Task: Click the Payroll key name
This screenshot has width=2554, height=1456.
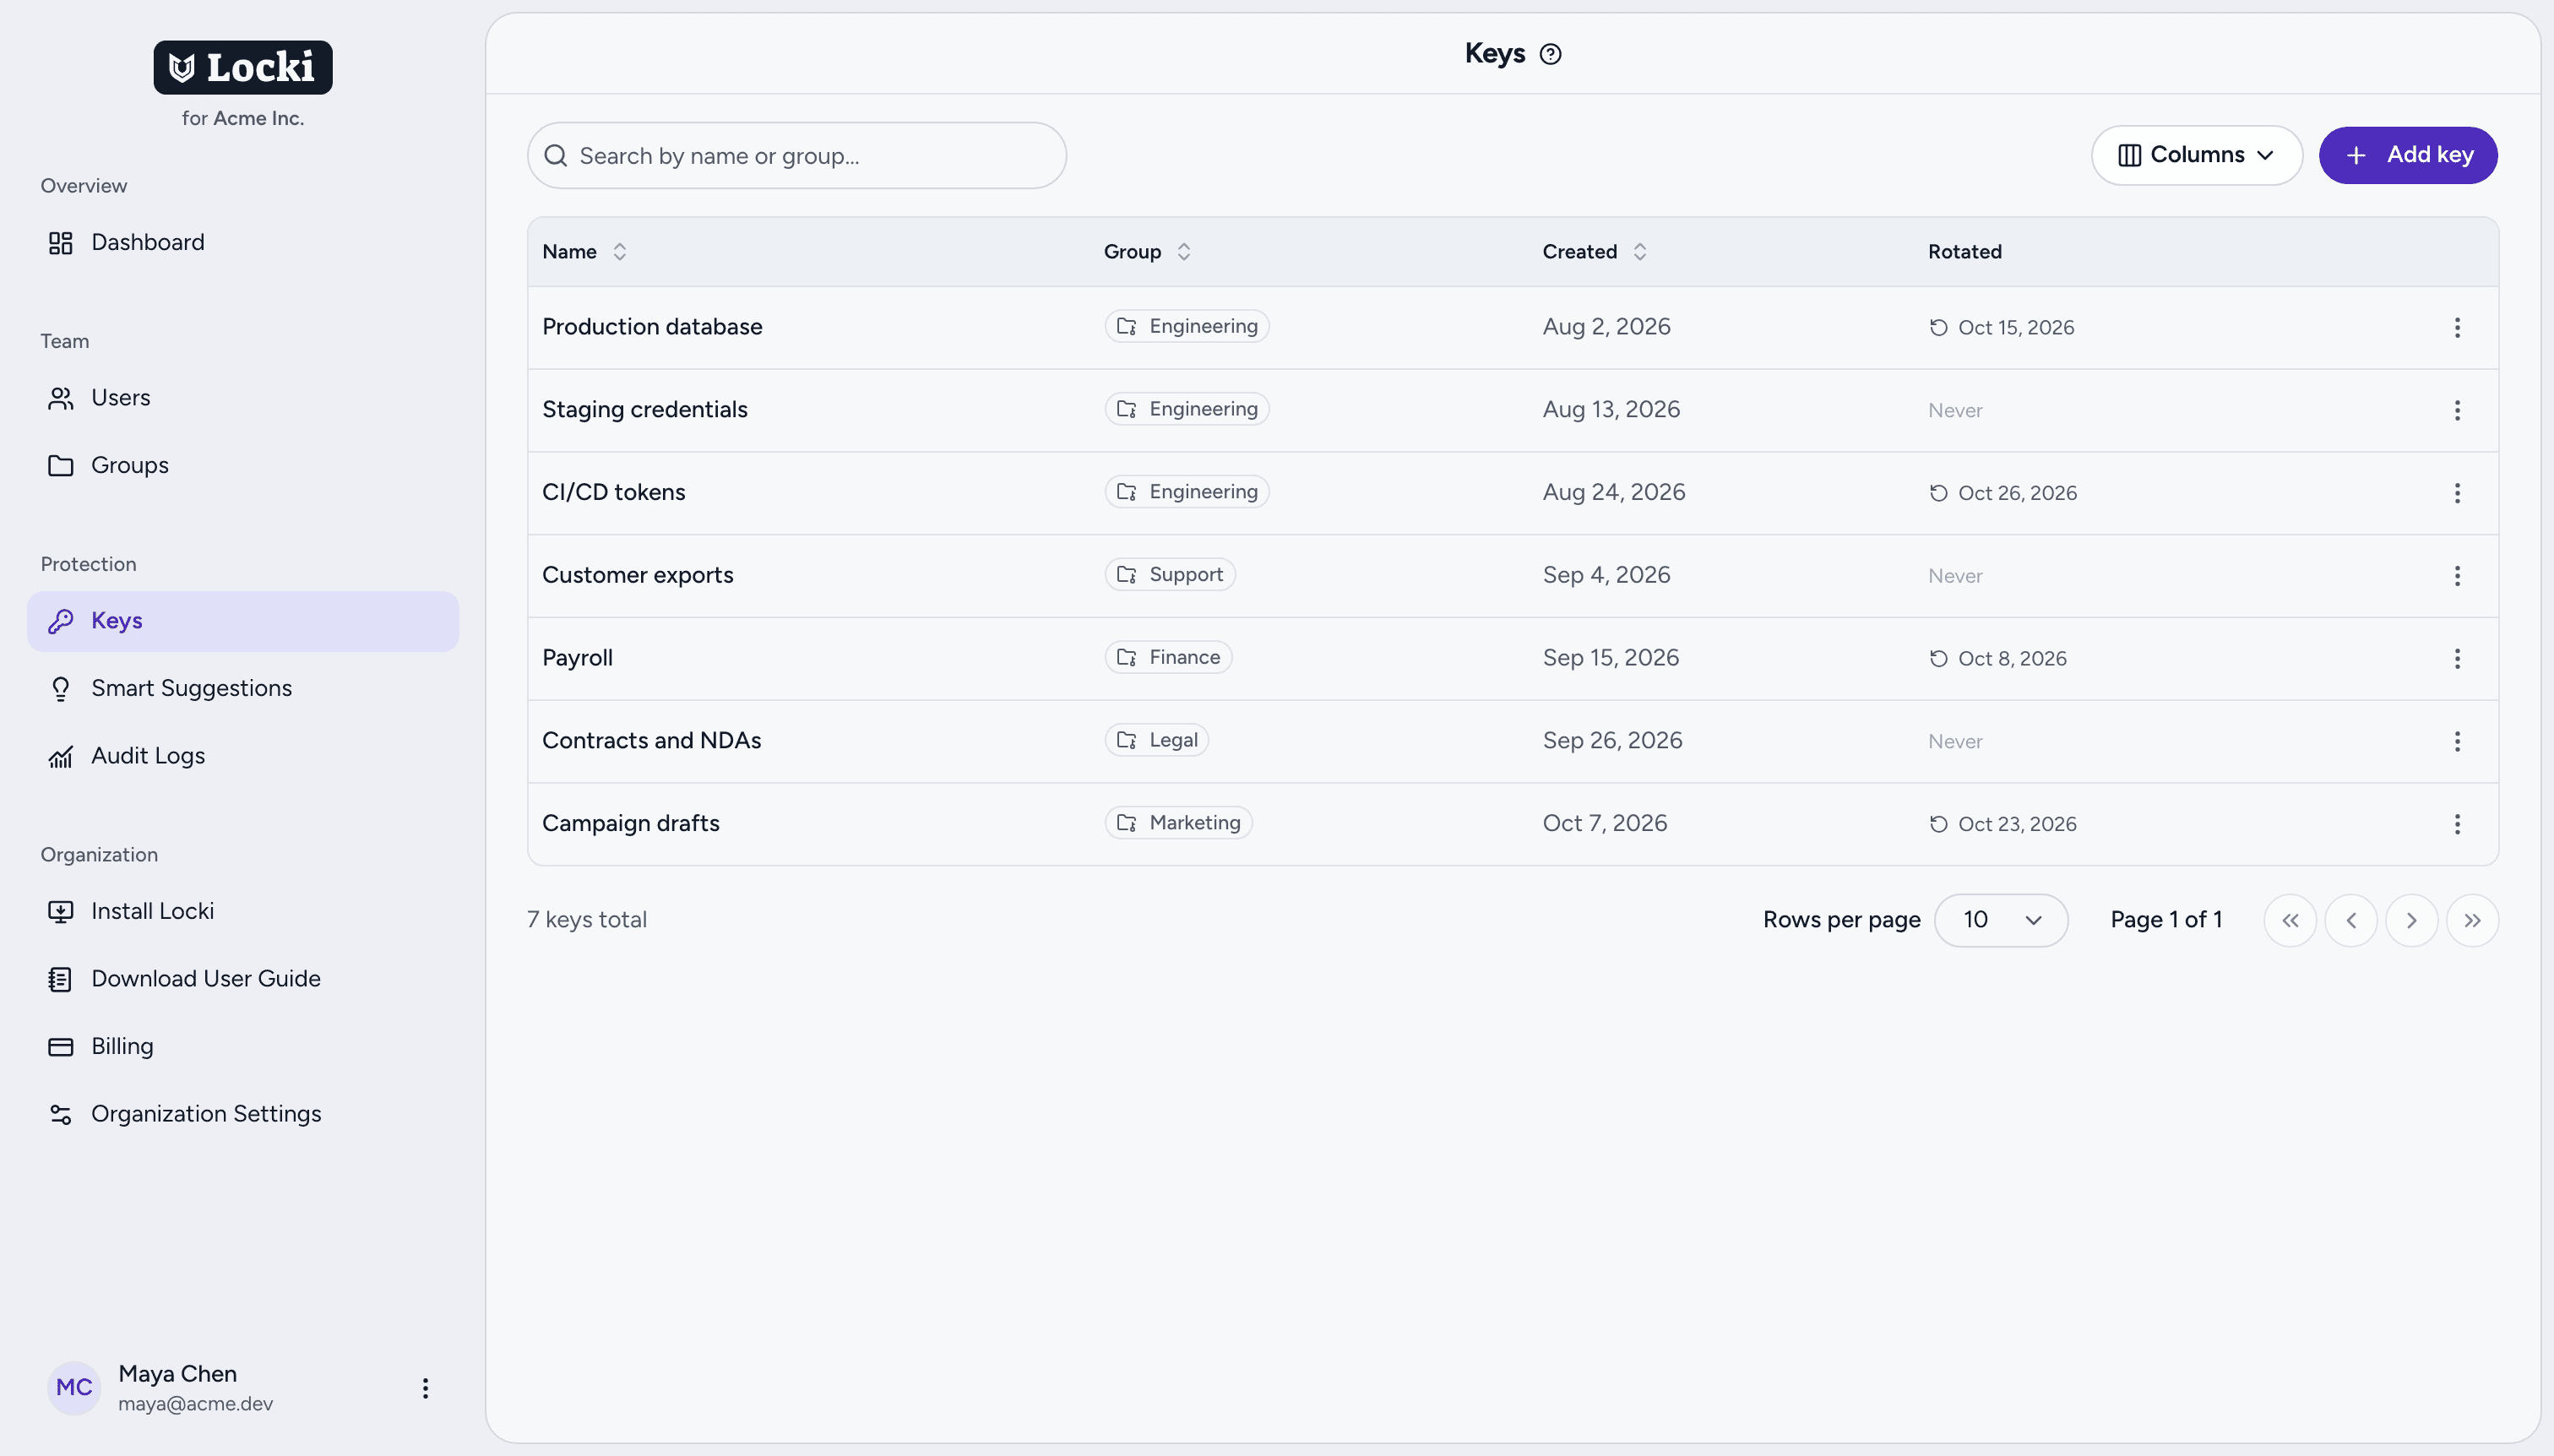Action: [577, 658]
